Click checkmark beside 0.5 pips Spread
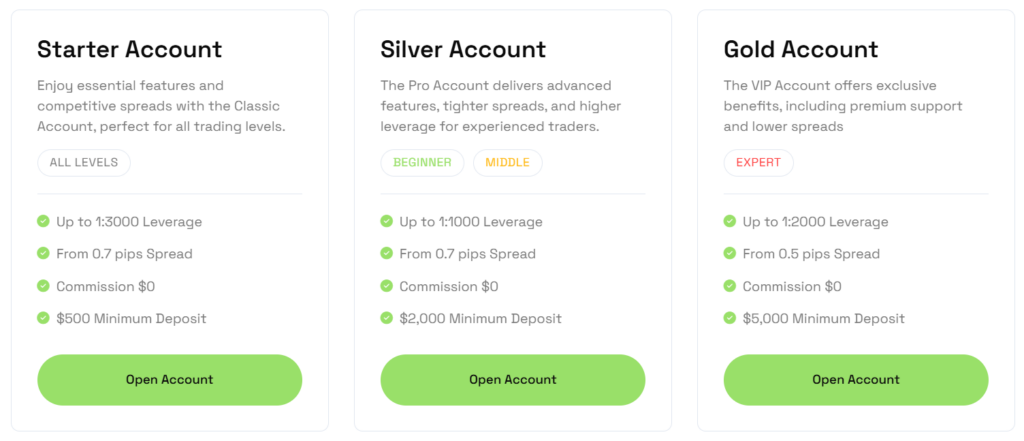The height and width of the screenshot is (441, 1024). (x=729, y=254)
